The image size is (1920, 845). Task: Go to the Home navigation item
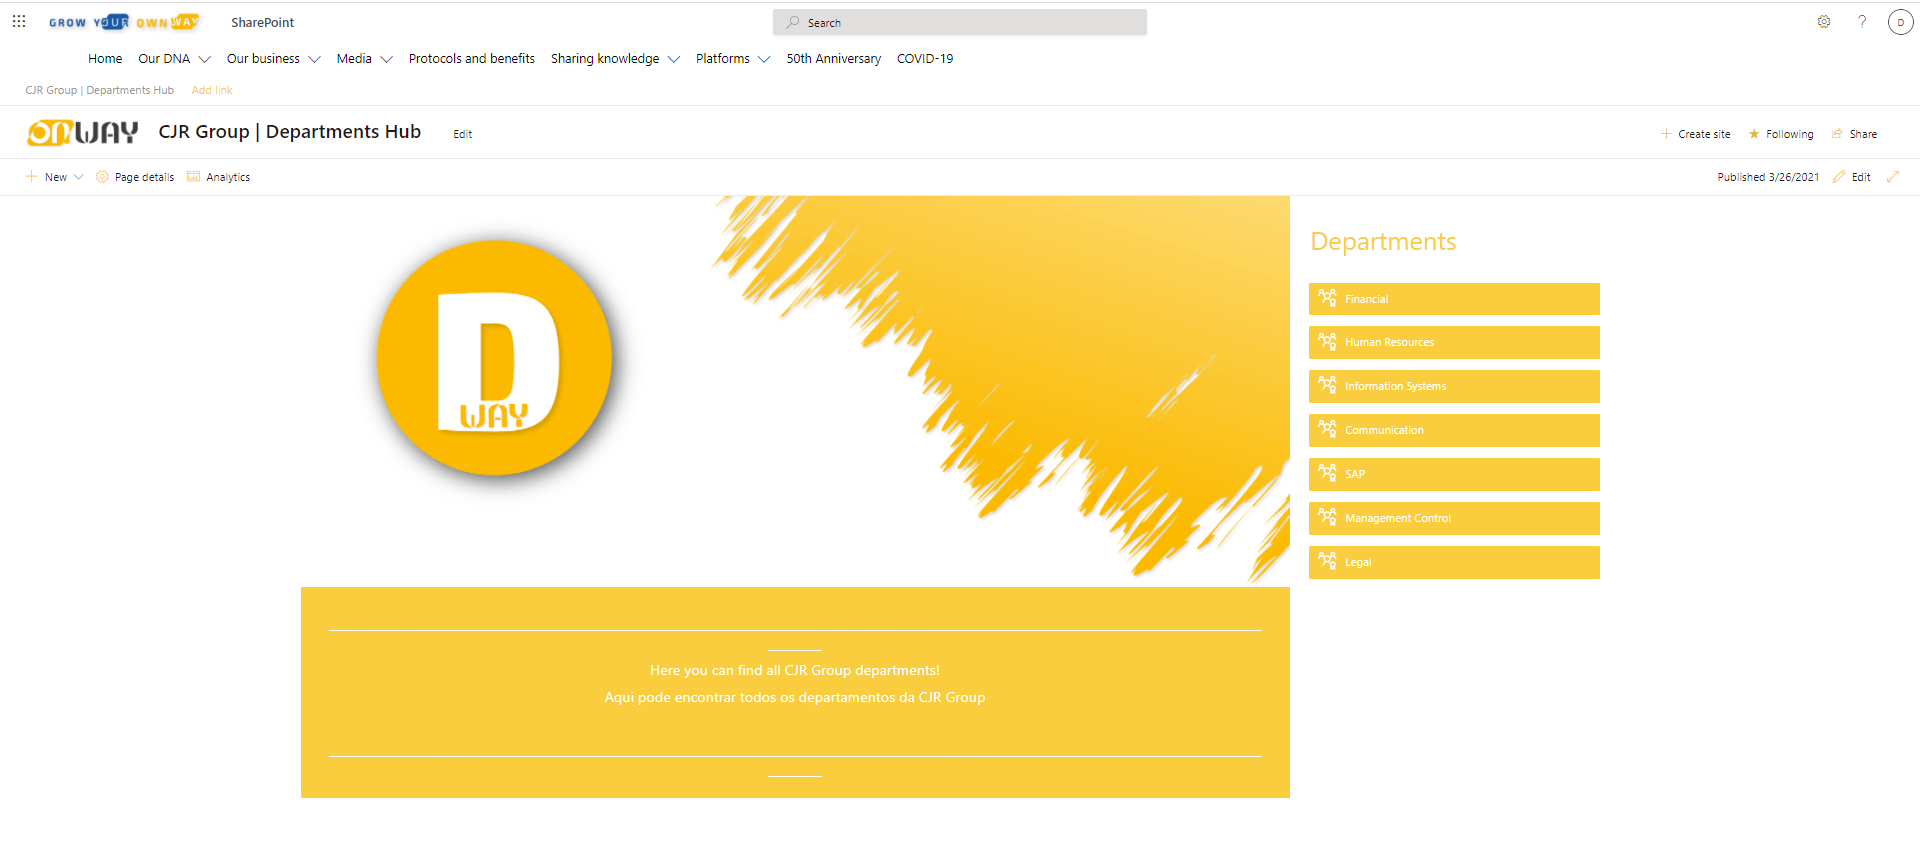pos(105,59)
